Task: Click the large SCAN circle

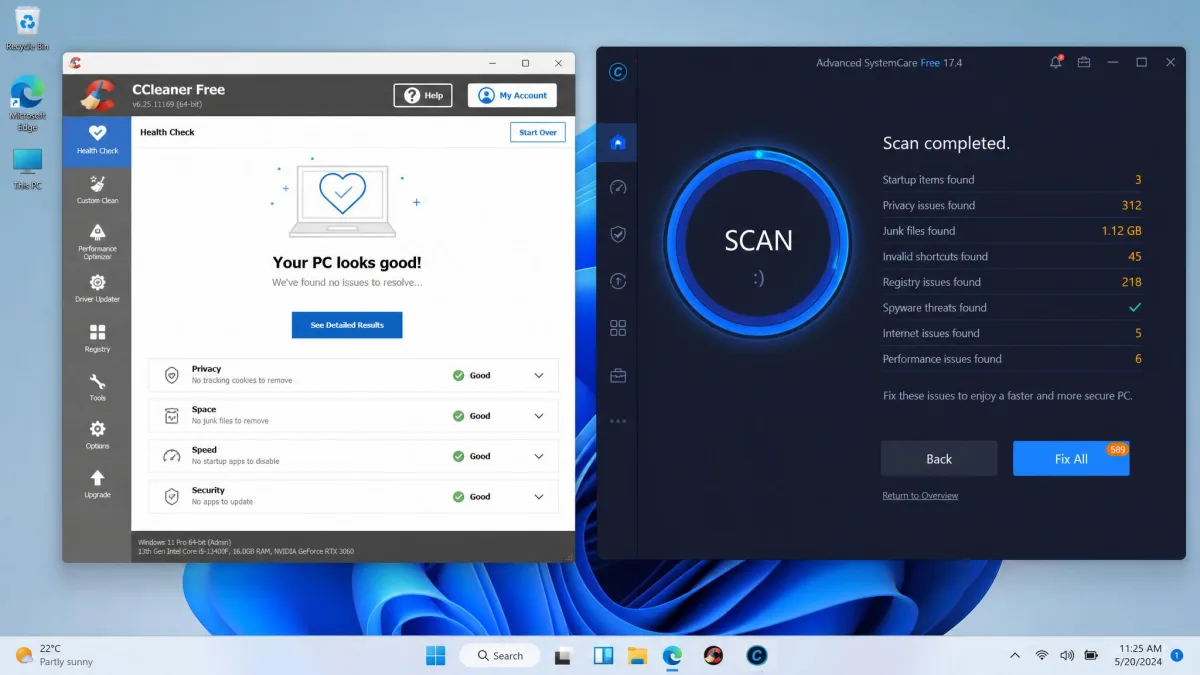Action: [758, 242]
